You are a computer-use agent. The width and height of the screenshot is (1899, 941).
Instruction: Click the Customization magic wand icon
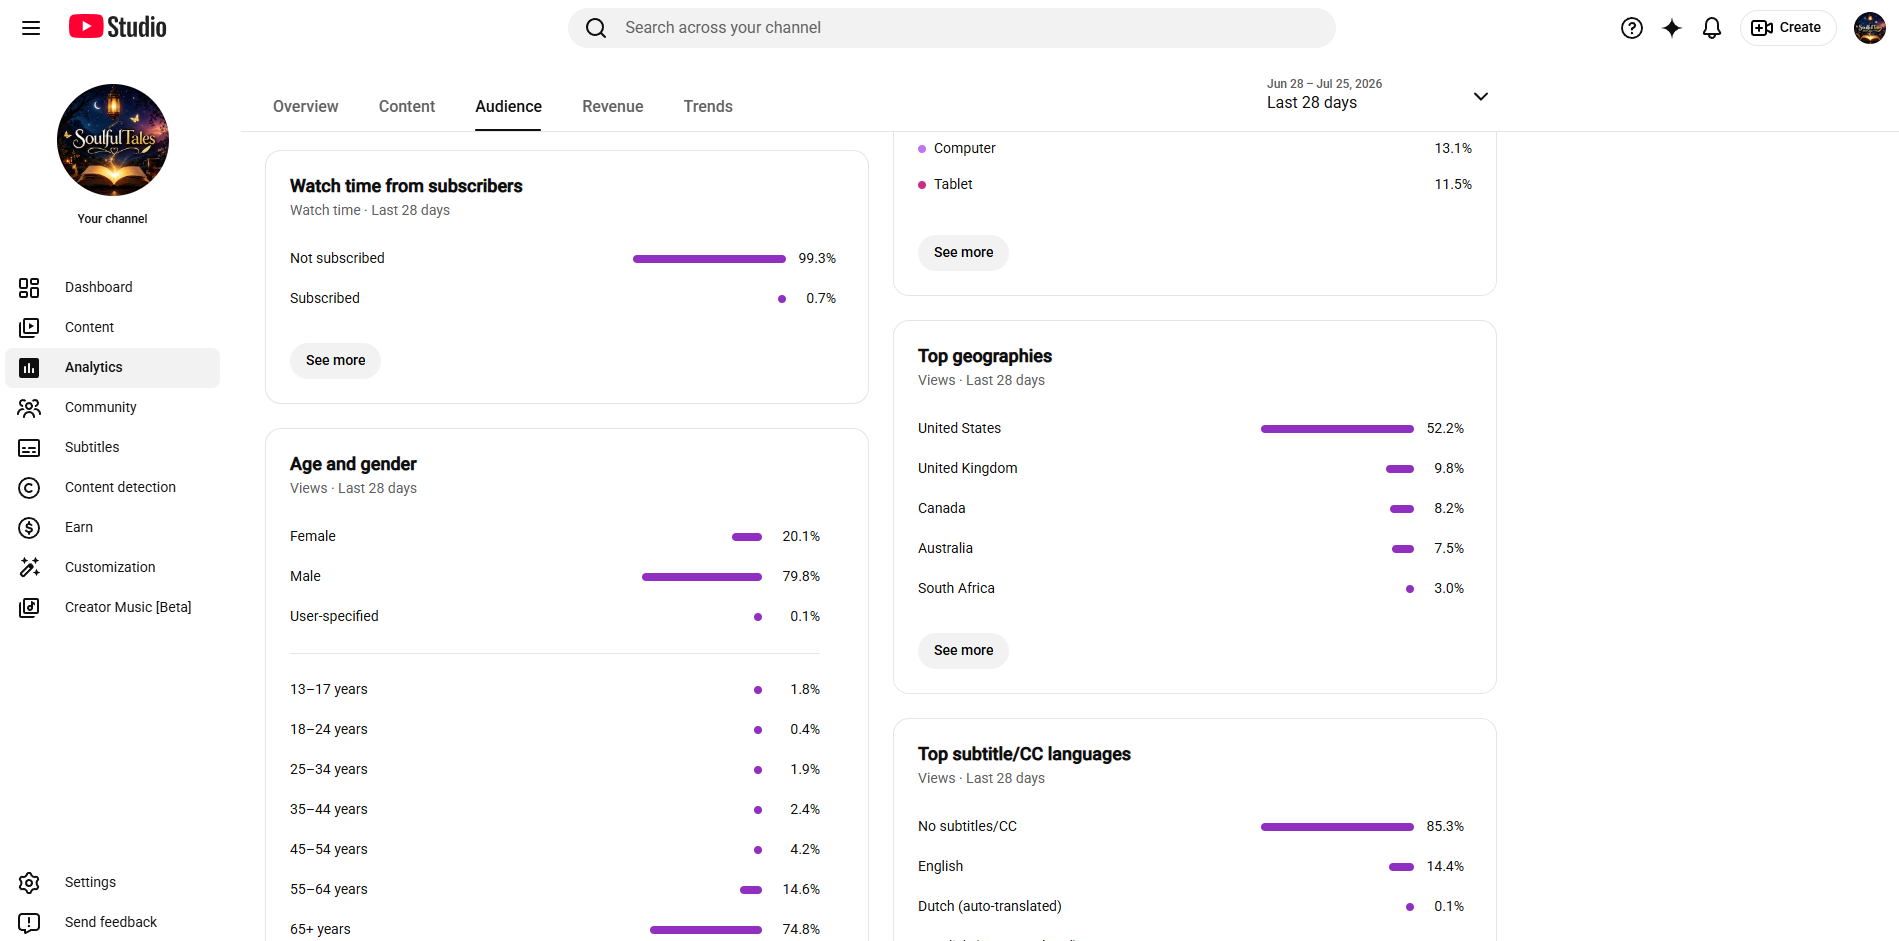click(x=29, y=568)
